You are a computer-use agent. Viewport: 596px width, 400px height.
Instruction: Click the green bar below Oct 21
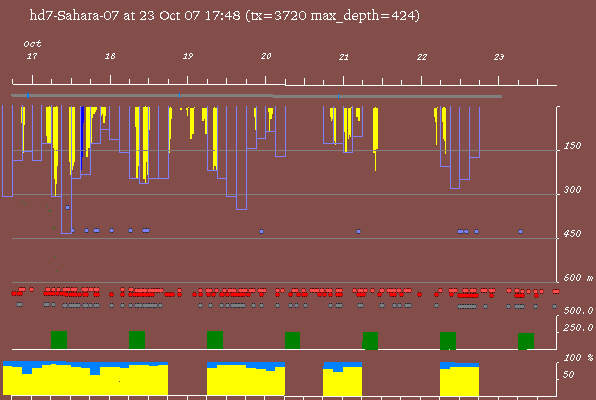pyautogui.click(x=370, y=341)
